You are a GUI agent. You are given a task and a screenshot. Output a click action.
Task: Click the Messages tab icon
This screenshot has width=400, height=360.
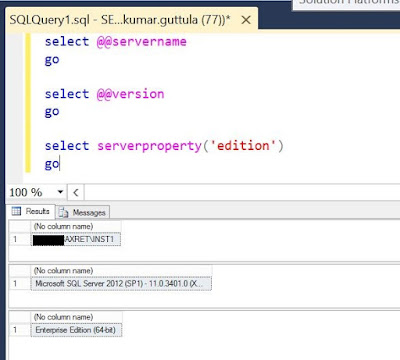[x=63, y=212]
